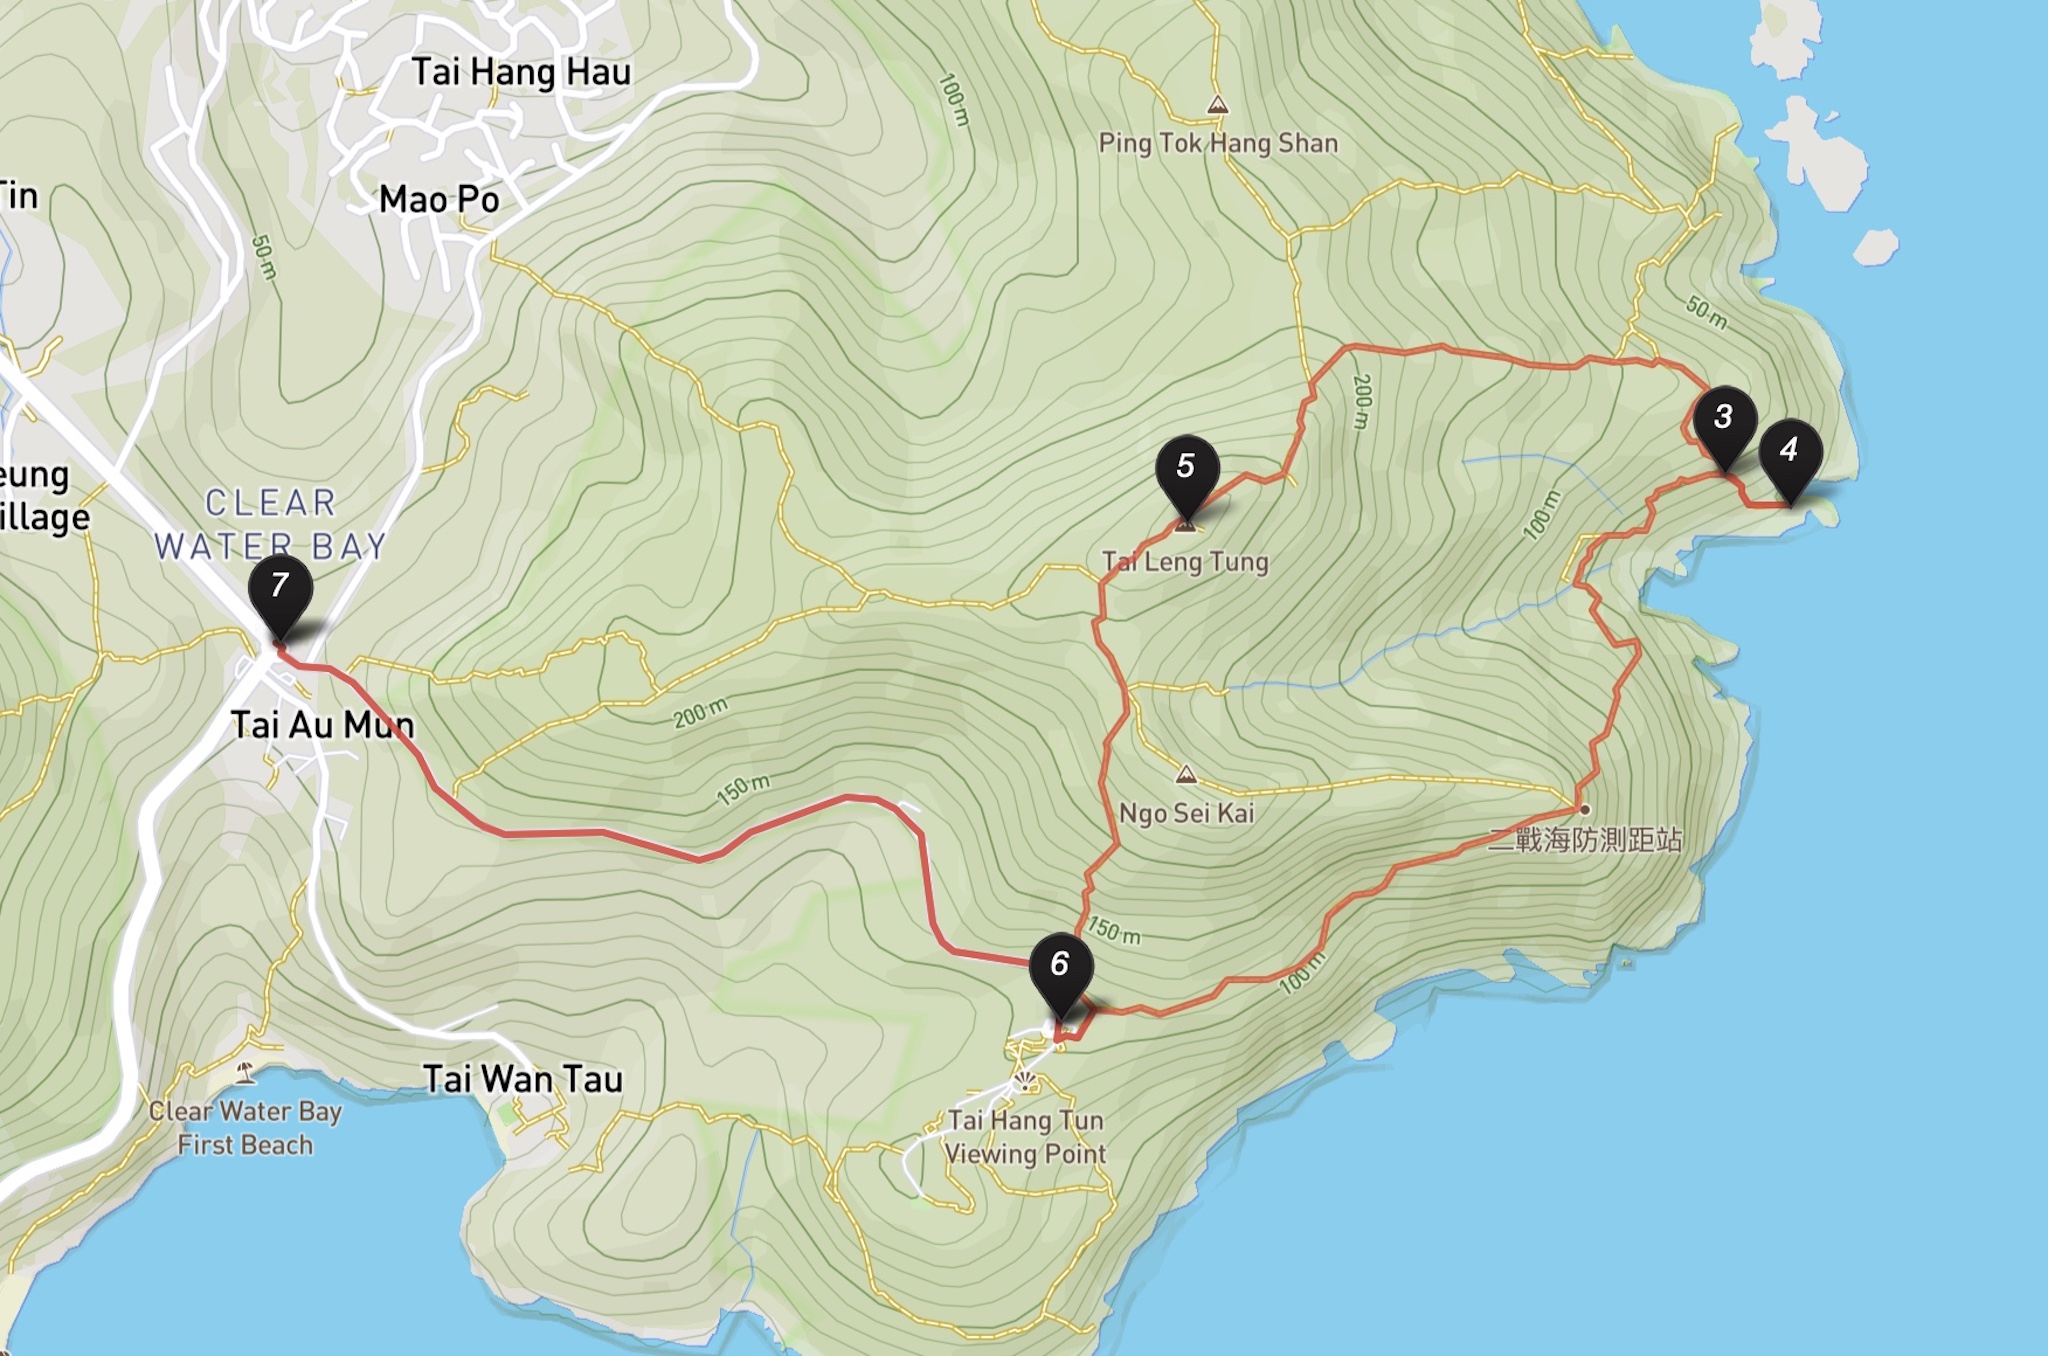Click the Ping Tok Hang Shan text label
The image size is (2048, 1356).
point(1218,143)
